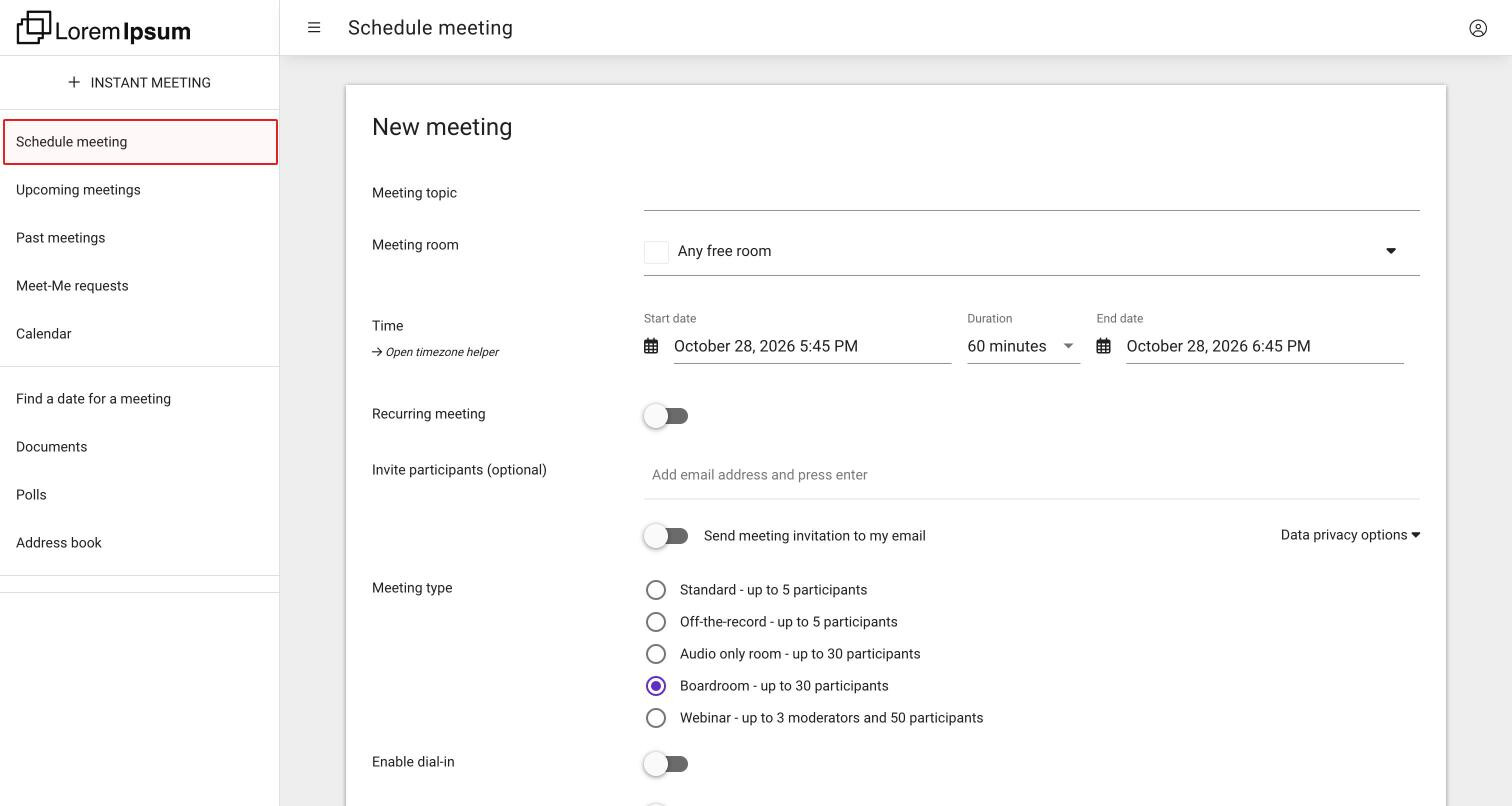This screenshot has width=1512, height=806.
Task: Open the Duration dropdown
Action: 1023,346
